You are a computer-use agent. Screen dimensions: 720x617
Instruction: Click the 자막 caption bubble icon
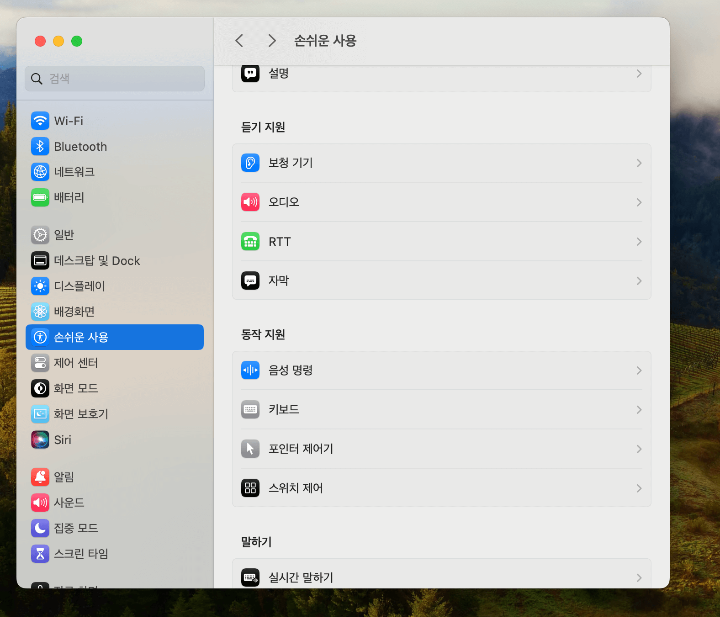(x=250, y=280)
